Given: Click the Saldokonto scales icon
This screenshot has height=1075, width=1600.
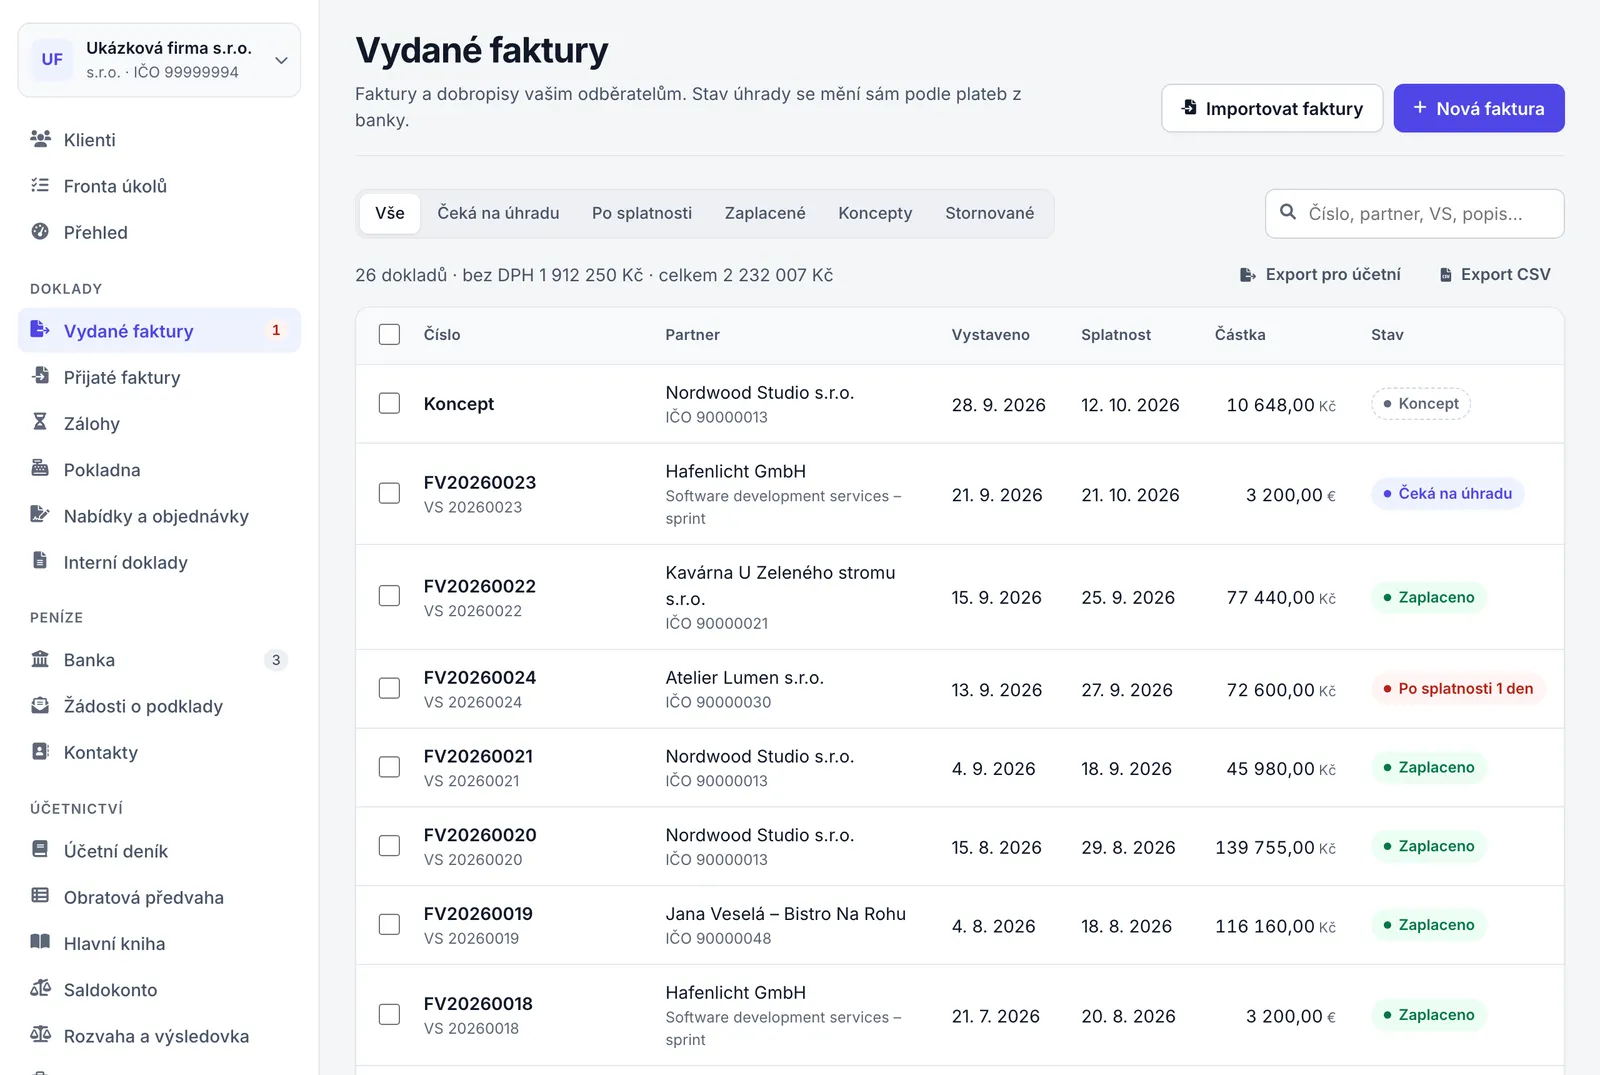Looking at the screenshot, I should (x=40, y=989).
